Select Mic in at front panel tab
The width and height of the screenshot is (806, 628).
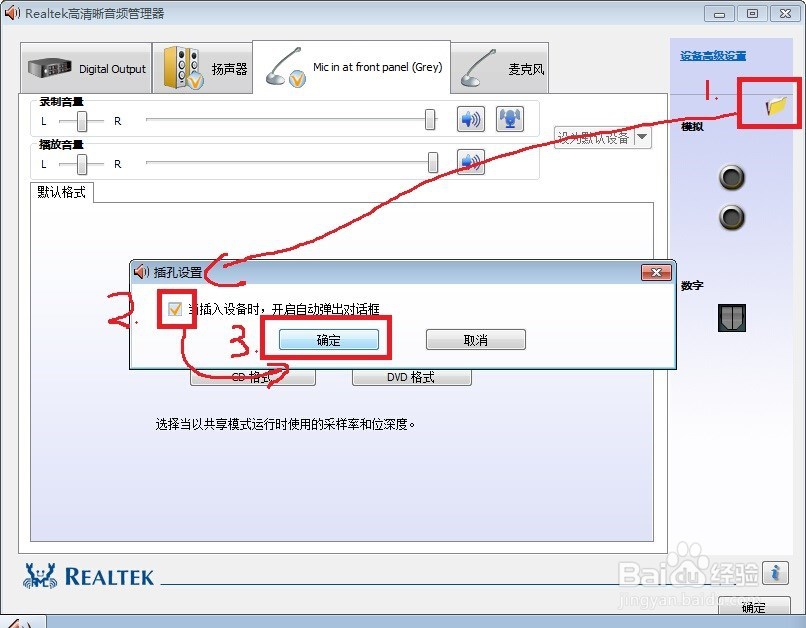pos(352,67)
